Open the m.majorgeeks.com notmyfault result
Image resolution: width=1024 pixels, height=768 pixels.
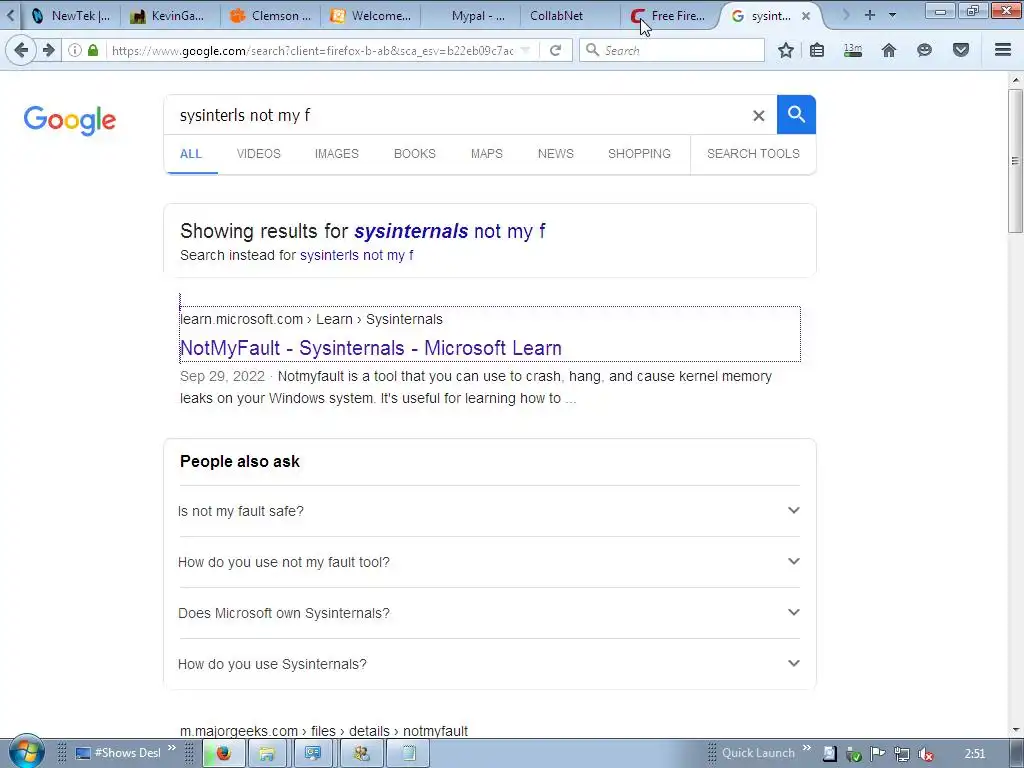(324, 731)
